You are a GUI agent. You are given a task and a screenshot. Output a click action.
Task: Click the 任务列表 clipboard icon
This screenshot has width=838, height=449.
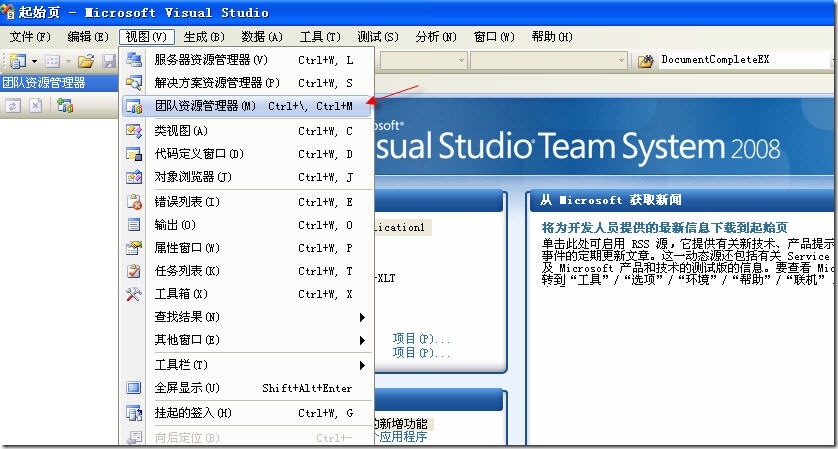[134, 270]
